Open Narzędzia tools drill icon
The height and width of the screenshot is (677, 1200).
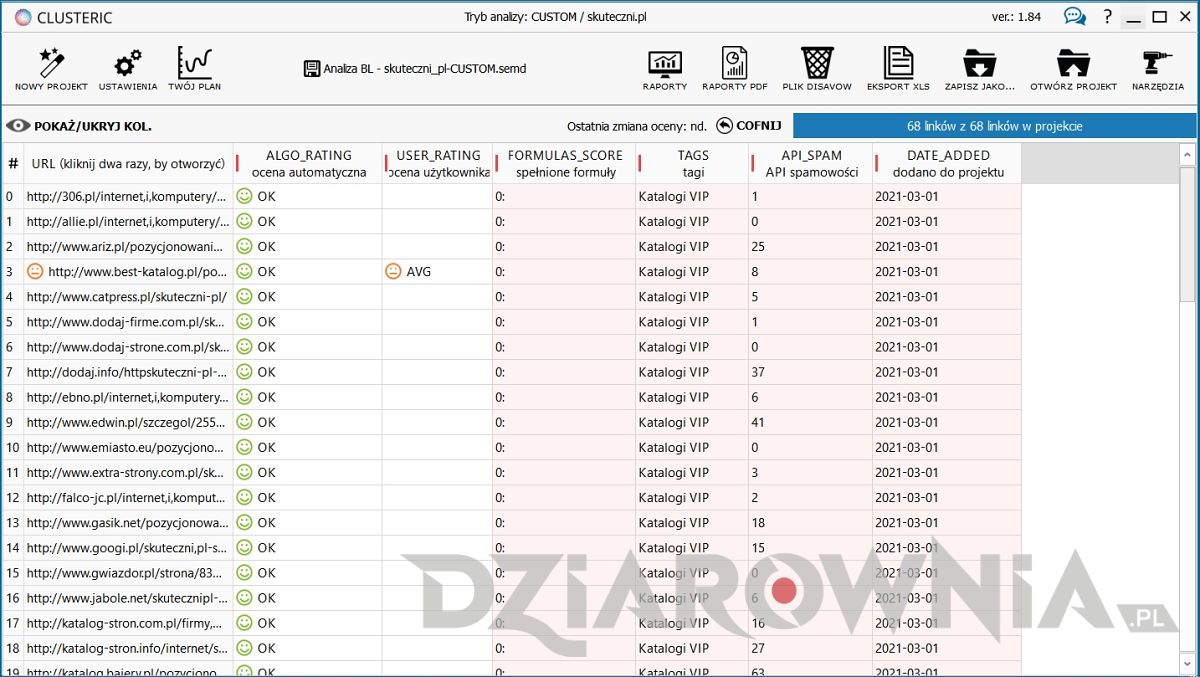[x=1157, y=66]
